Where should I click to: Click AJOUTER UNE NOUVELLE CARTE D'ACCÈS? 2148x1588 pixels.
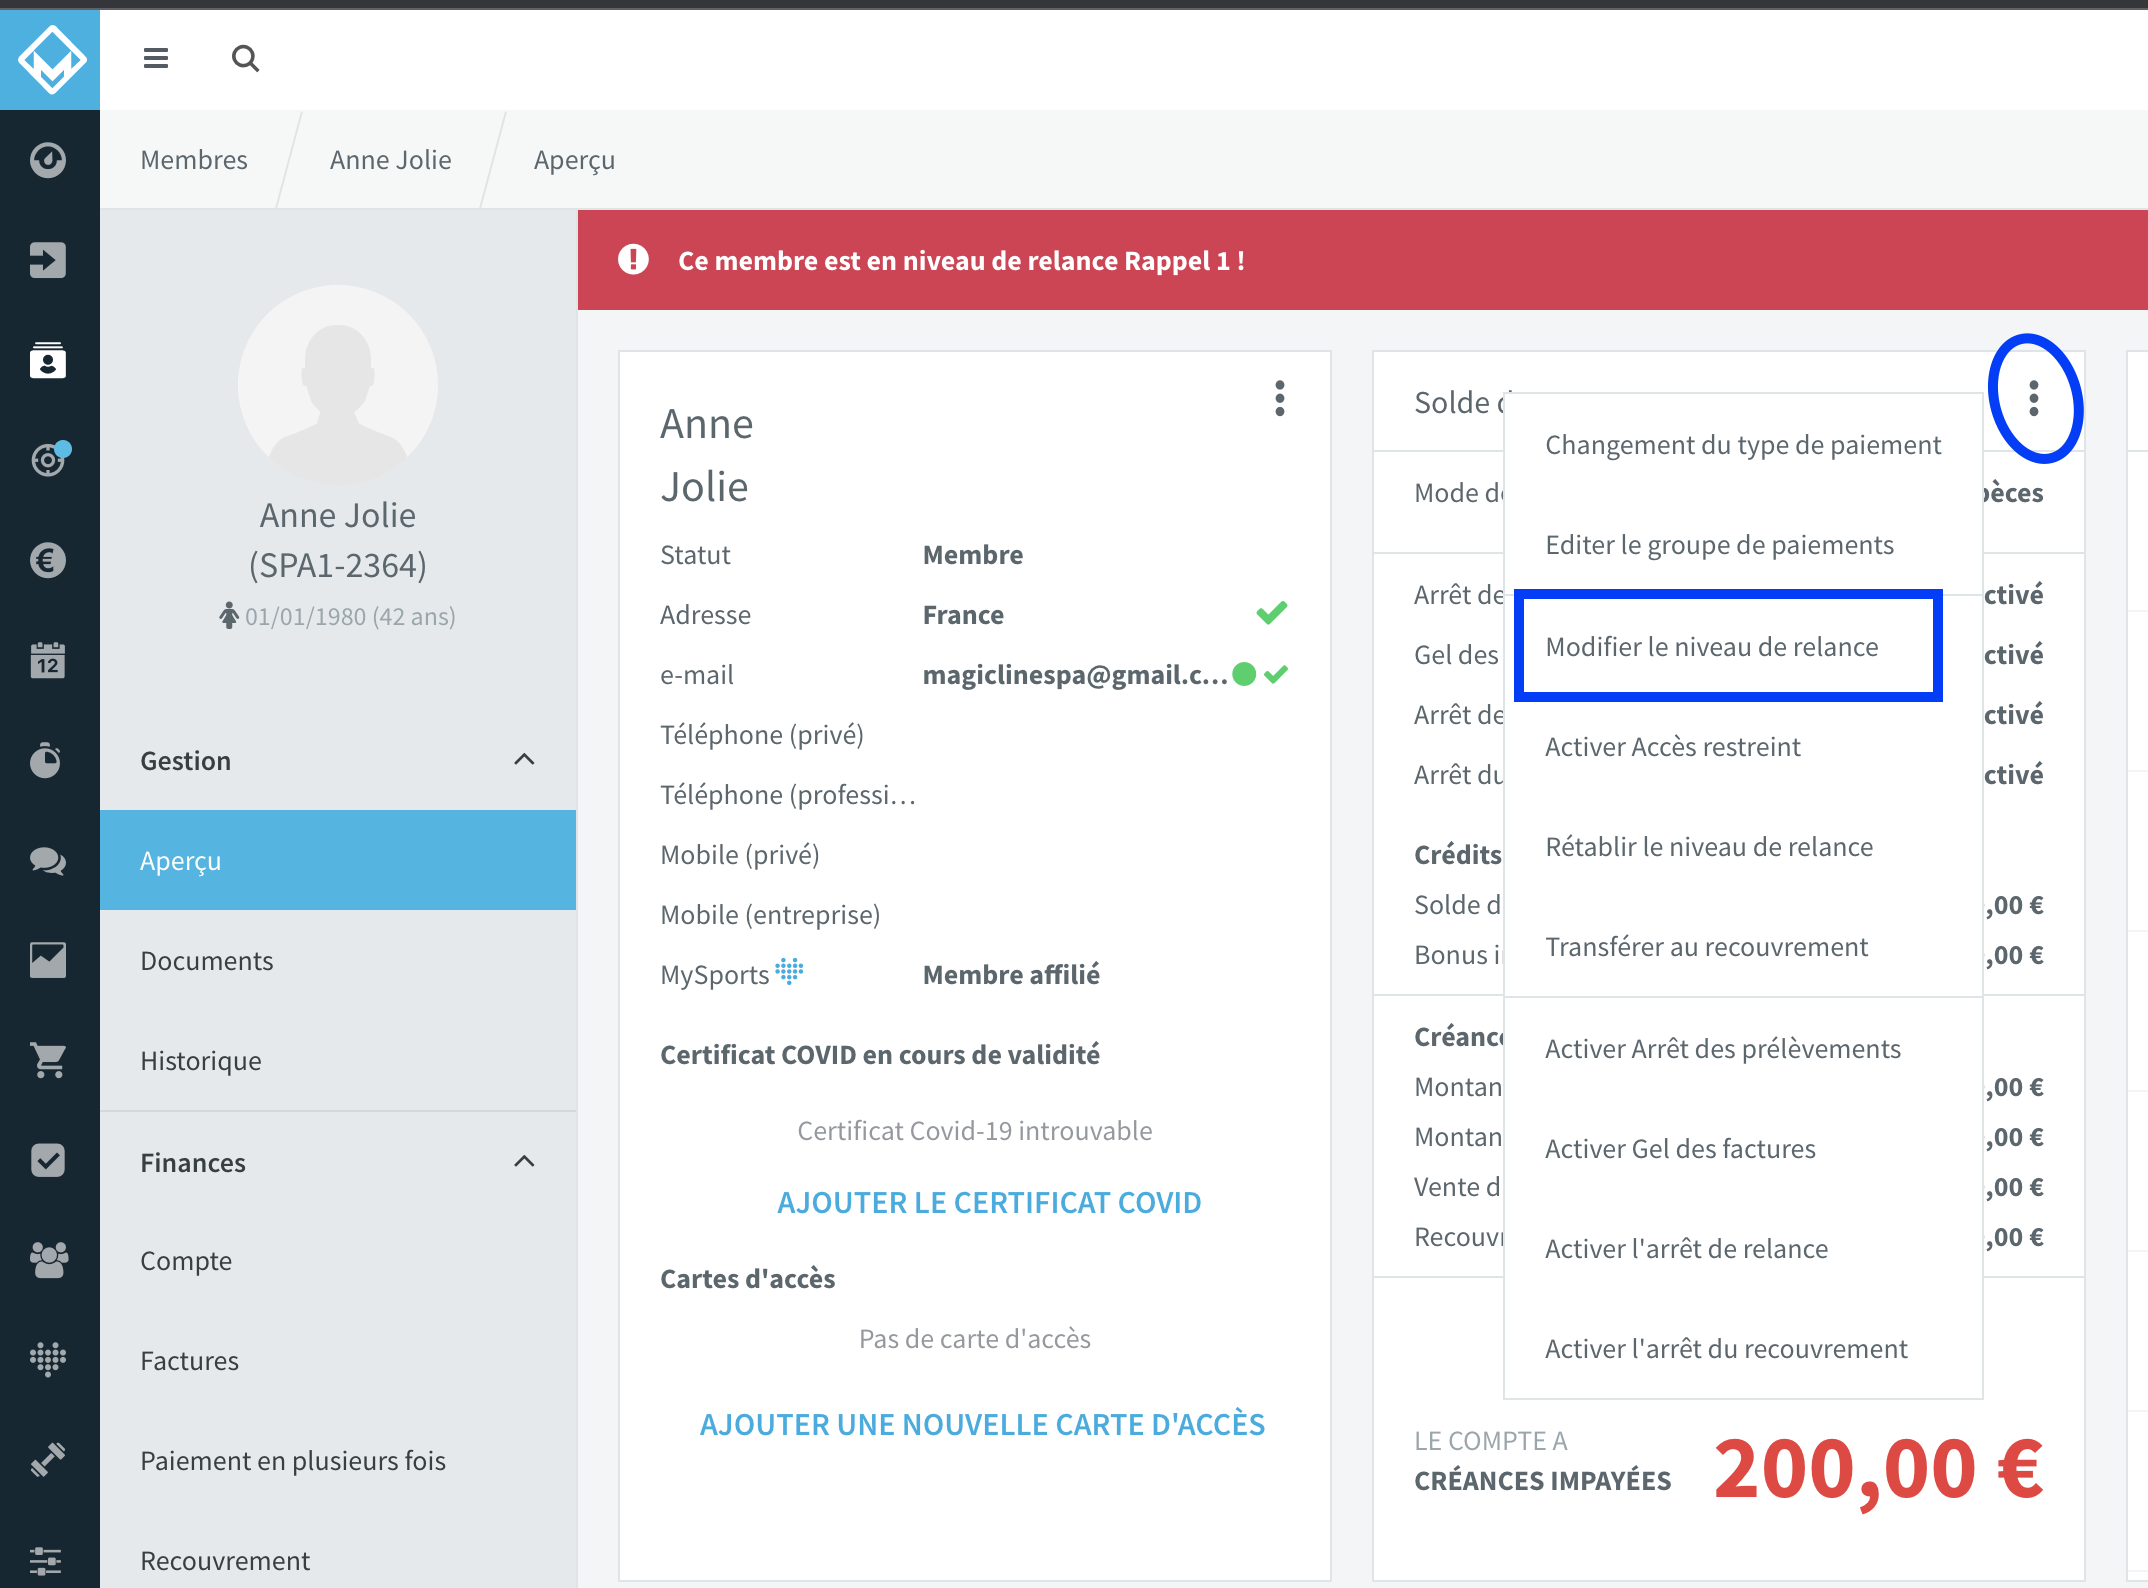(982, 1424)
